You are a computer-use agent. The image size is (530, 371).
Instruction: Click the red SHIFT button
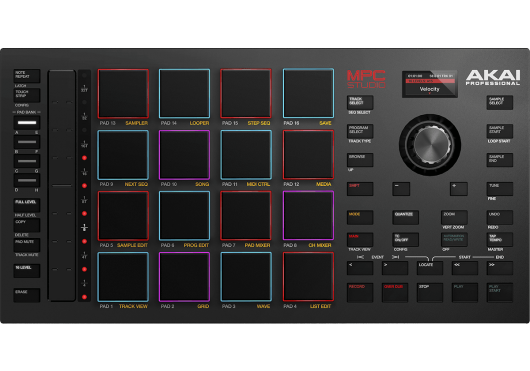click(360, 189)
